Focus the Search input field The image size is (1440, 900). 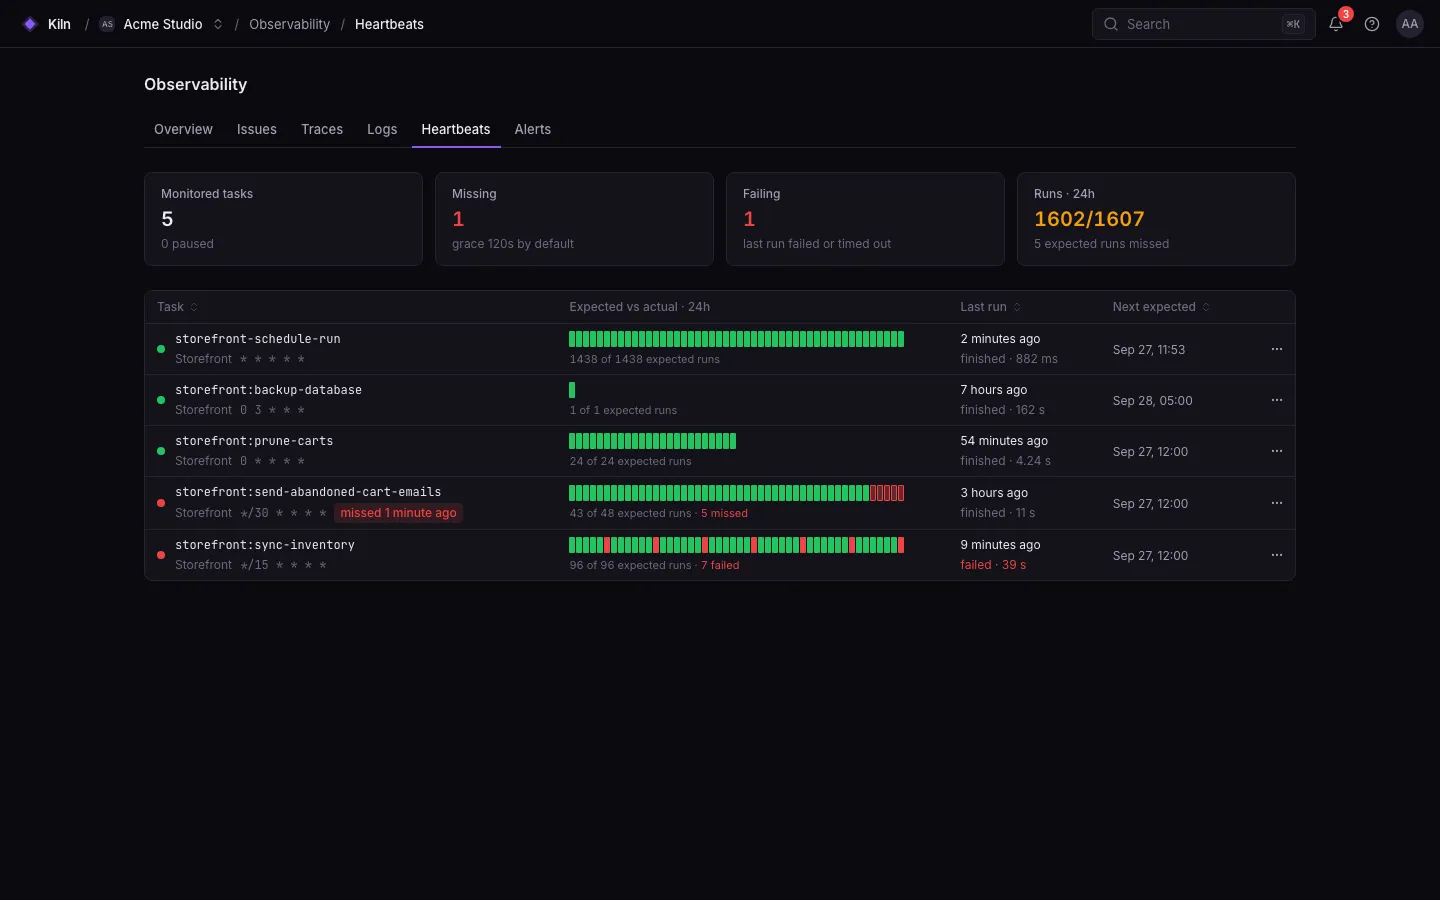pyautogui.click(x=1203, y=24)
